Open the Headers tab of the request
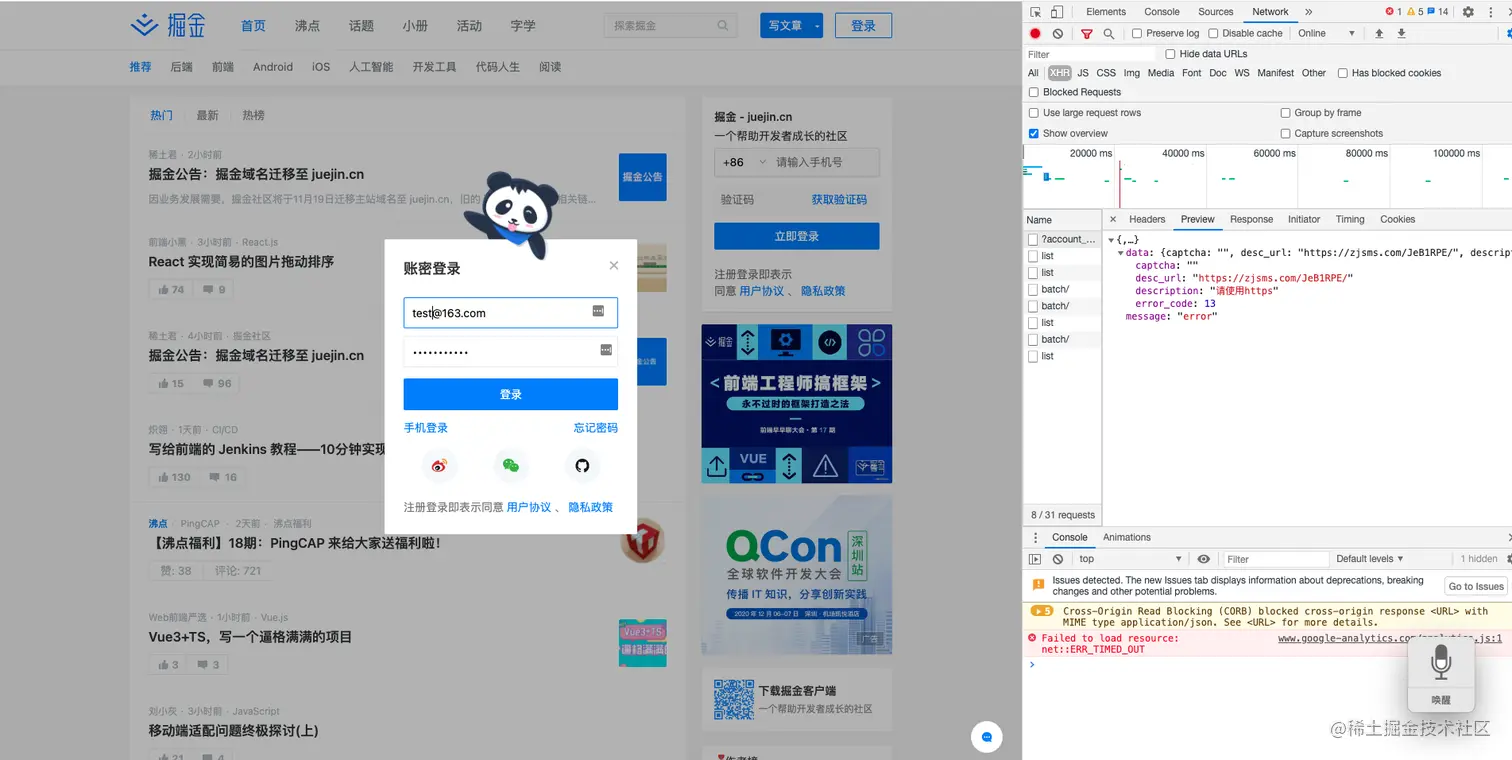Viewport: 1512px width, 760px height. point(1147,219)
